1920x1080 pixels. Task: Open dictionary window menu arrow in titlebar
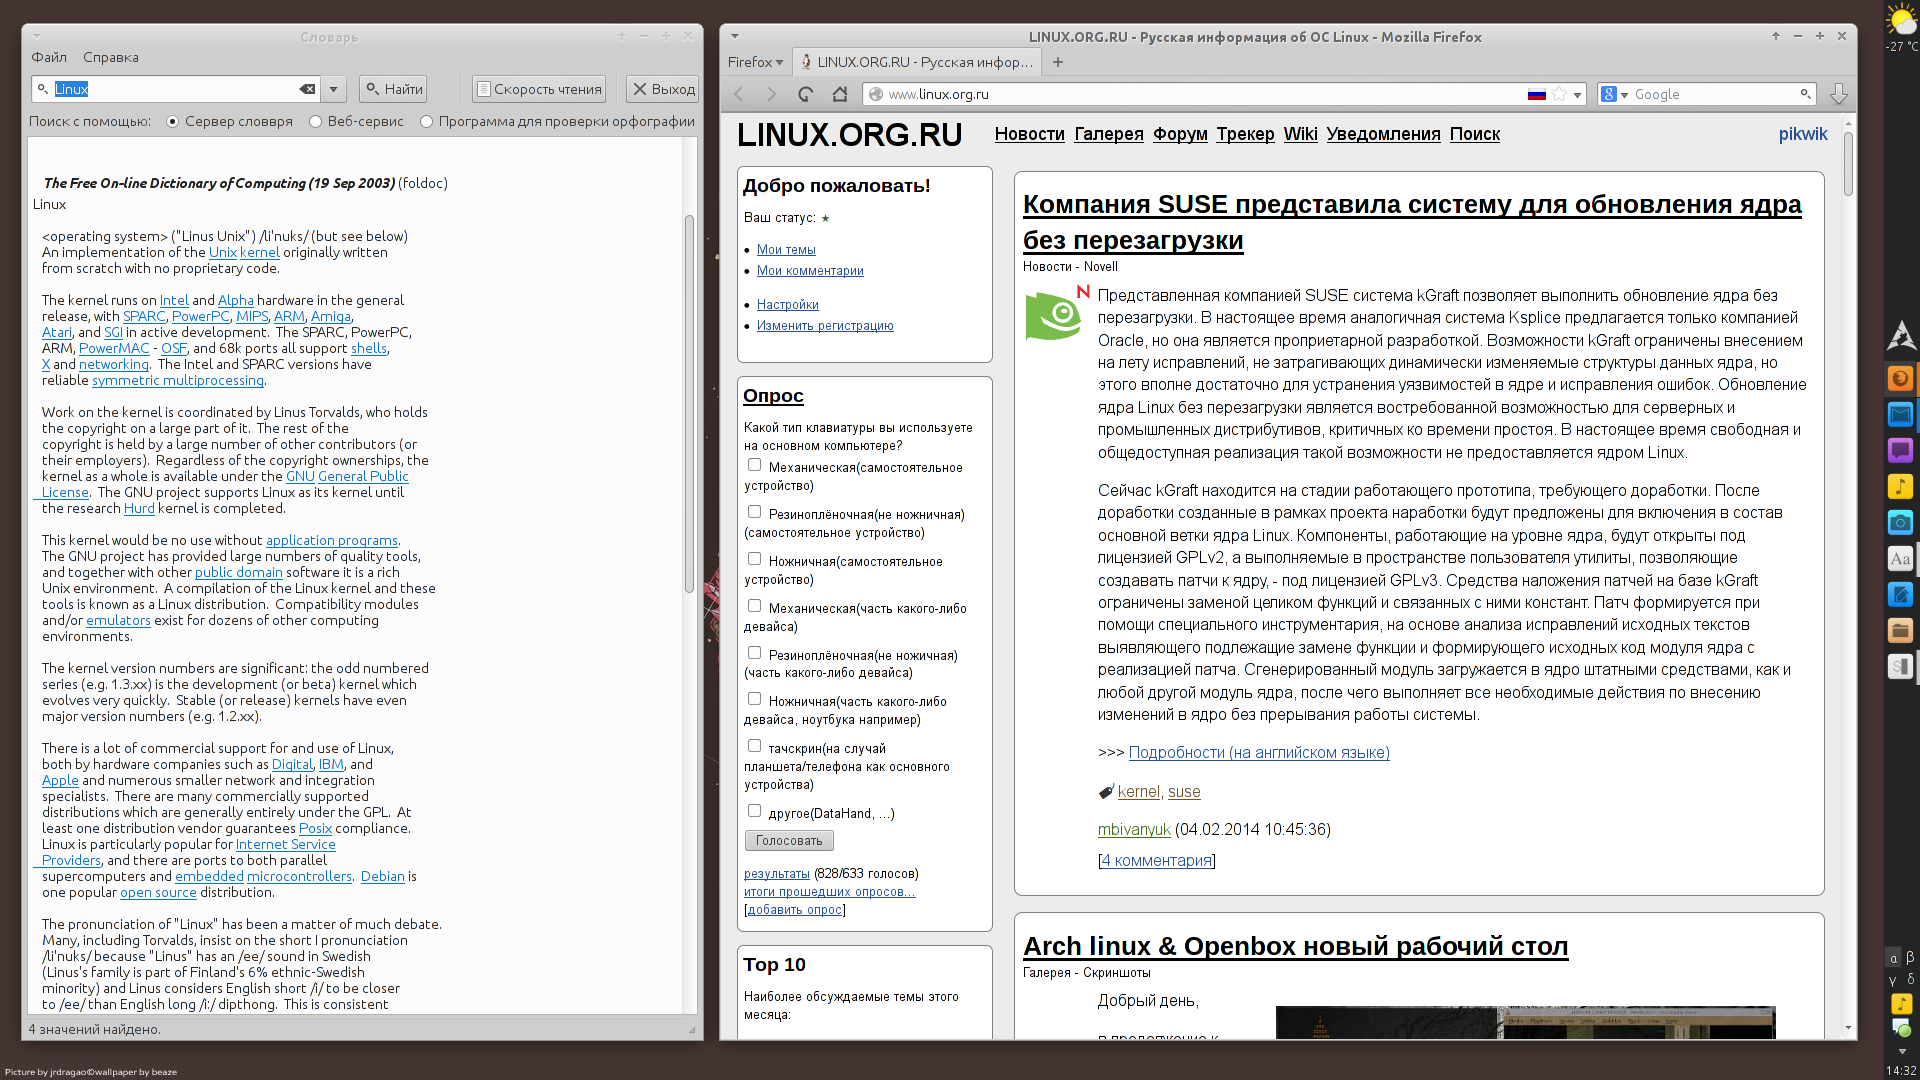point(37,36)
